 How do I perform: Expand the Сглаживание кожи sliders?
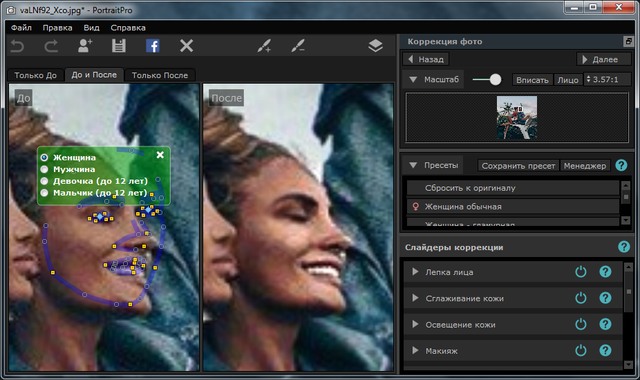415,298
